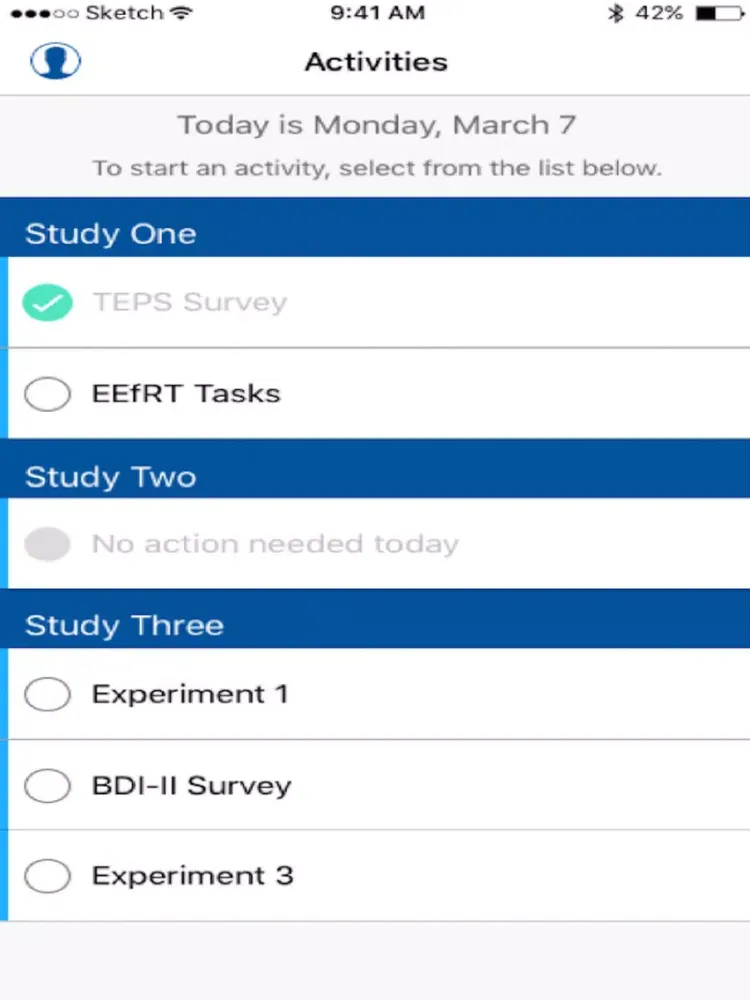Screen dimensions: 750x1000
Task: Tap the Study Three section header
Action: [x=375, y=619]
